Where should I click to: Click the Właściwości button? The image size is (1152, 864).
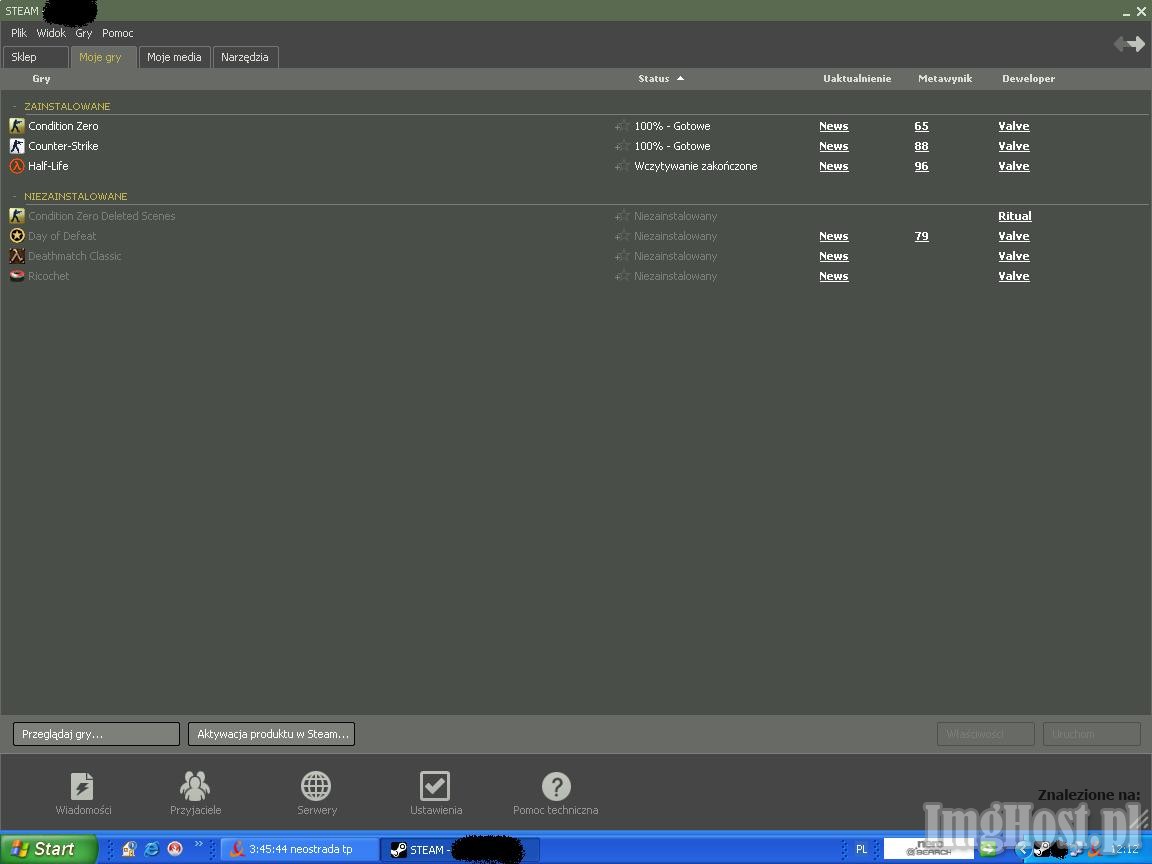coord(985,734)
